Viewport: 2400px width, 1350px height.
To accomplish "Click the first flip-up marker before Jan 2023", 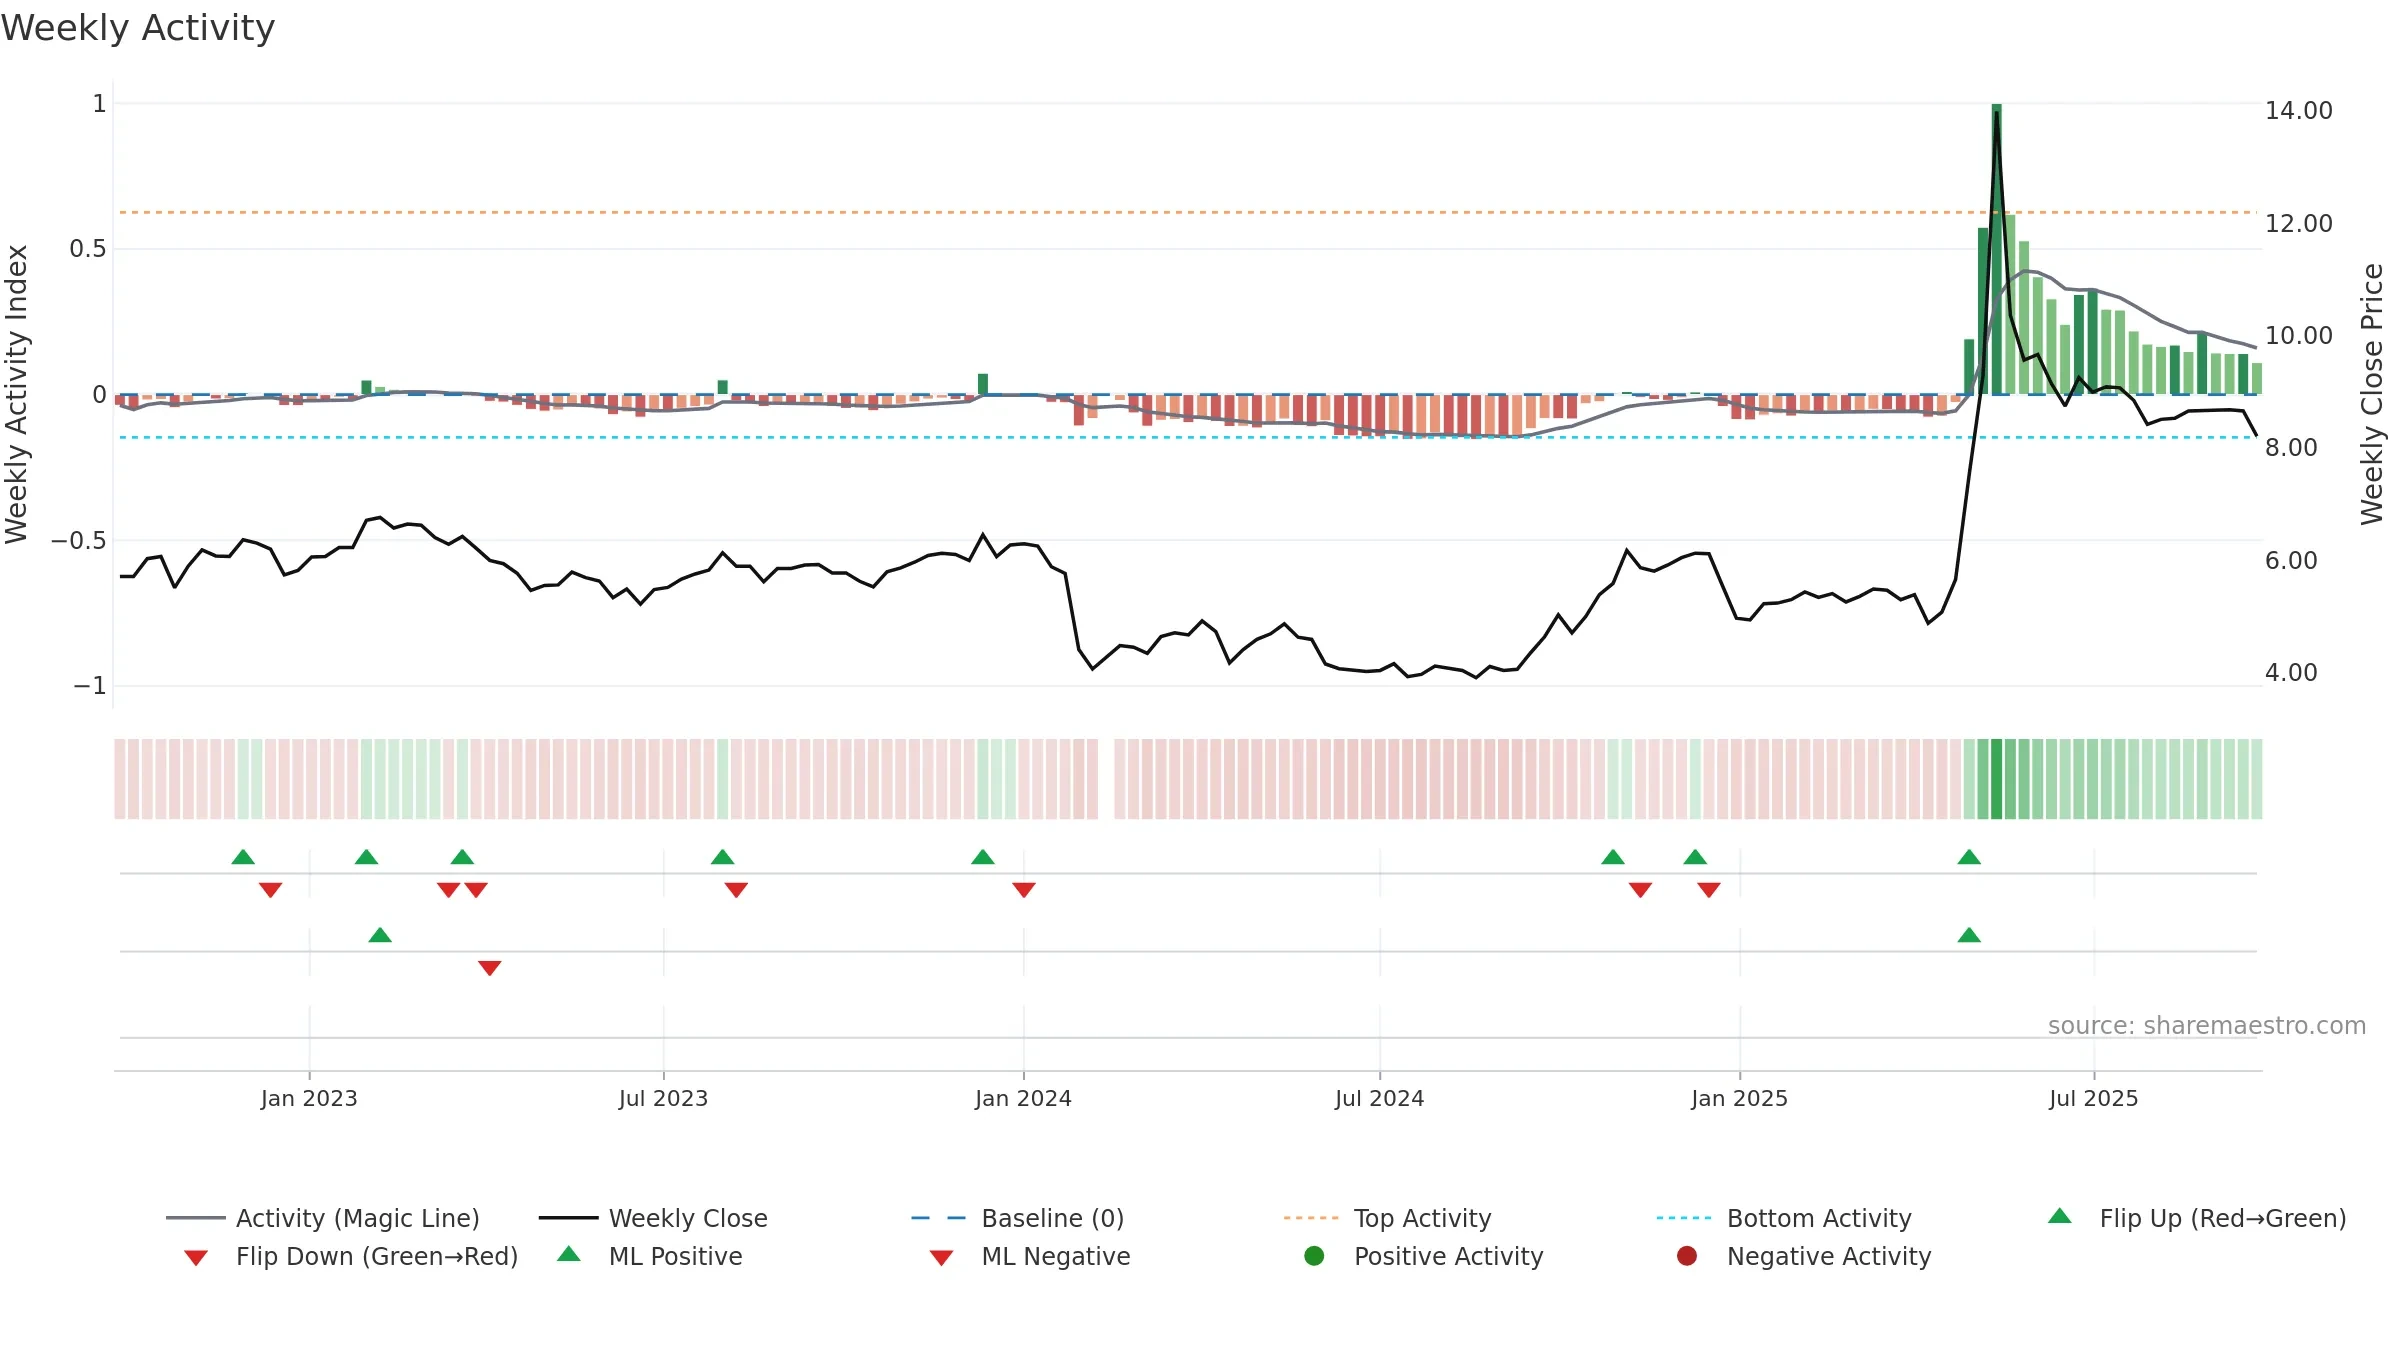I will (x=243, y=857).
